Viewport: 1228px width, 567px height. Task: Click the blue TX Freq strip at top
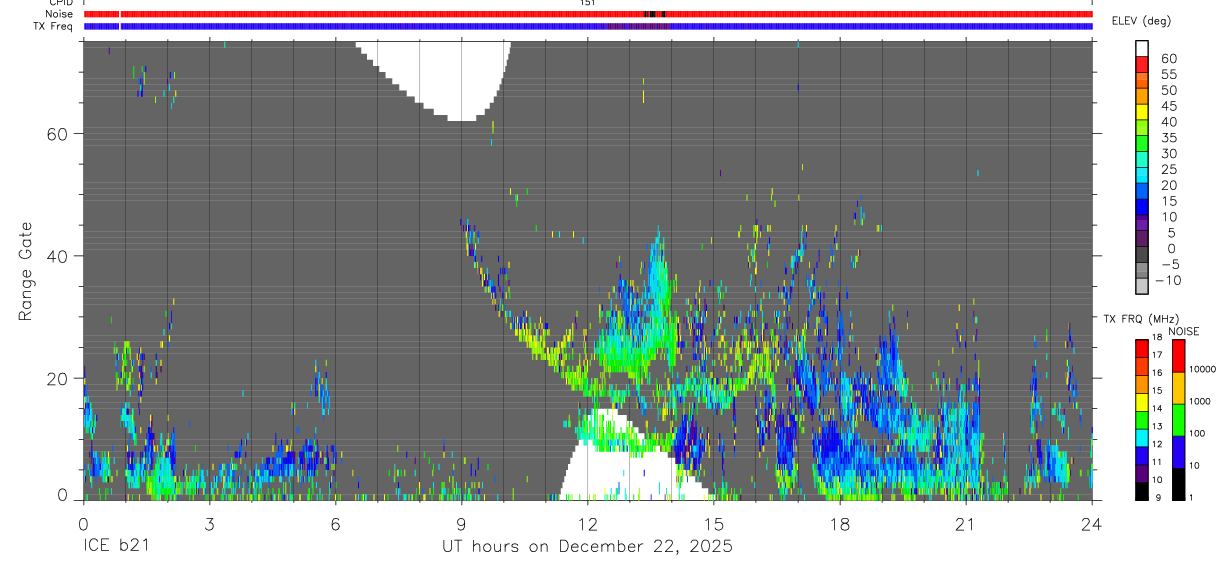point(588,26)
